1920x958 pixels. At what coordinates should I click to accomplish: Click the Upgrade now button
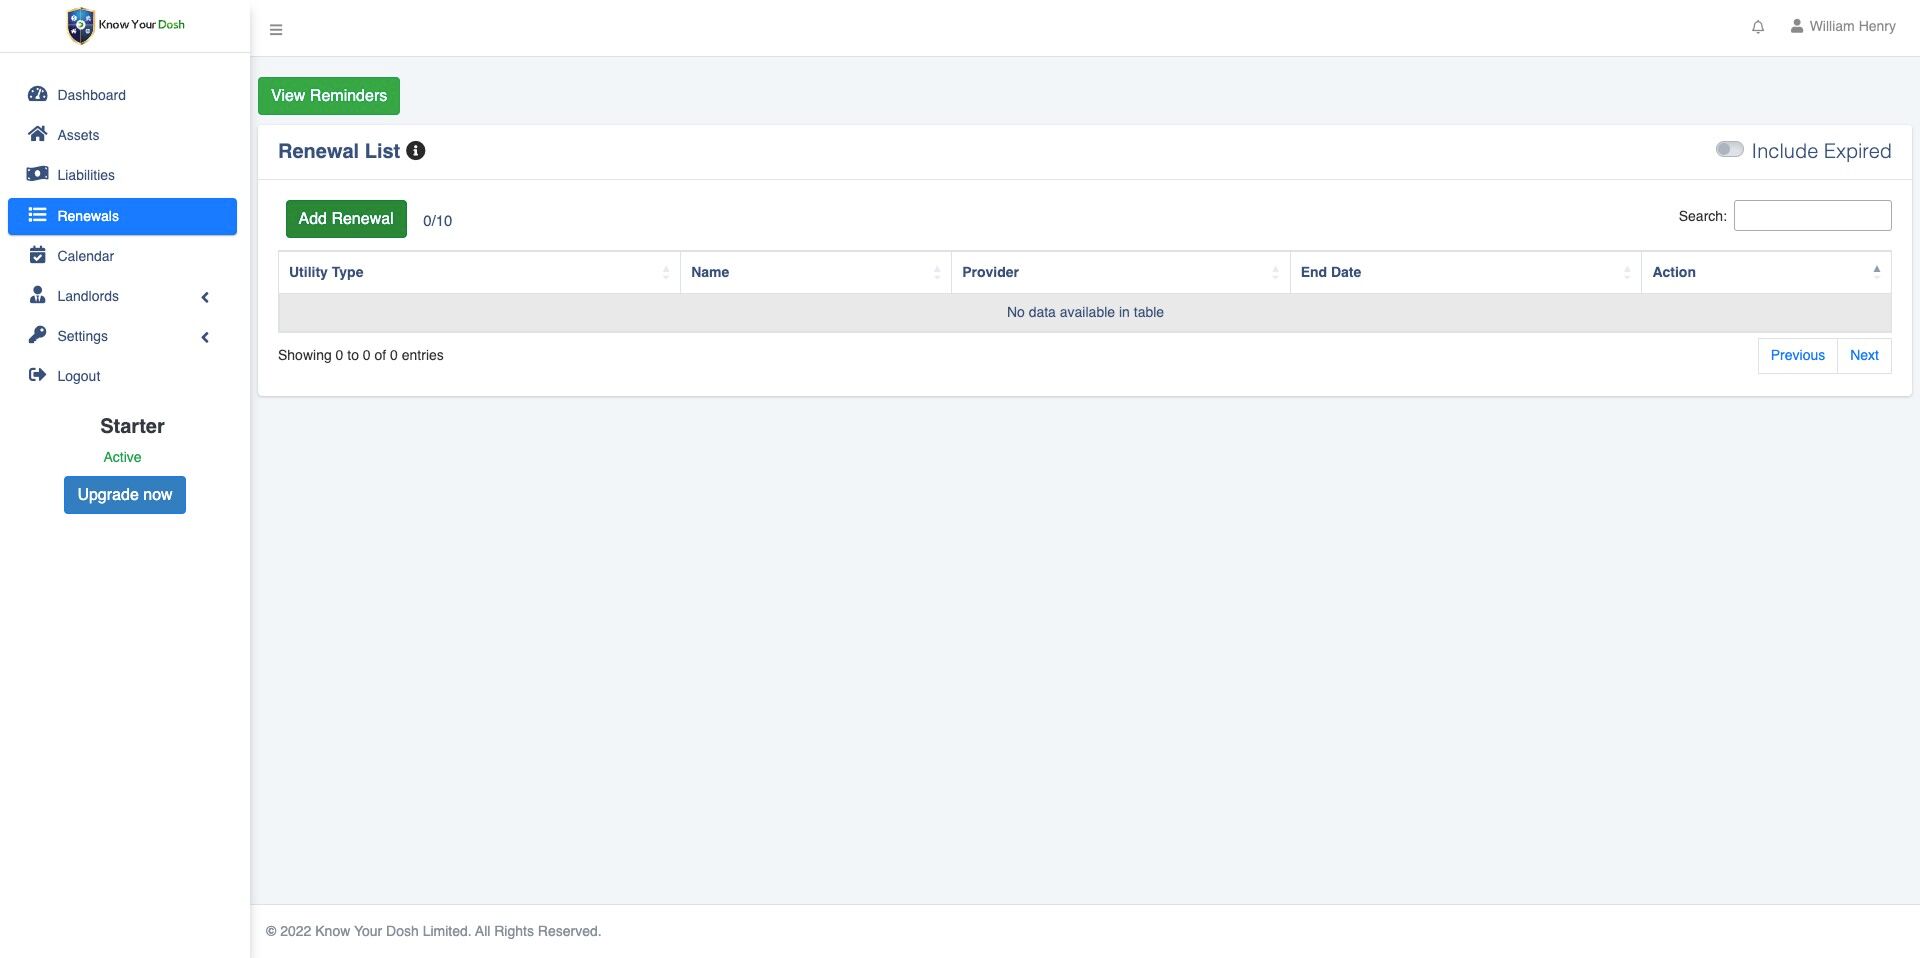(125, 495)
